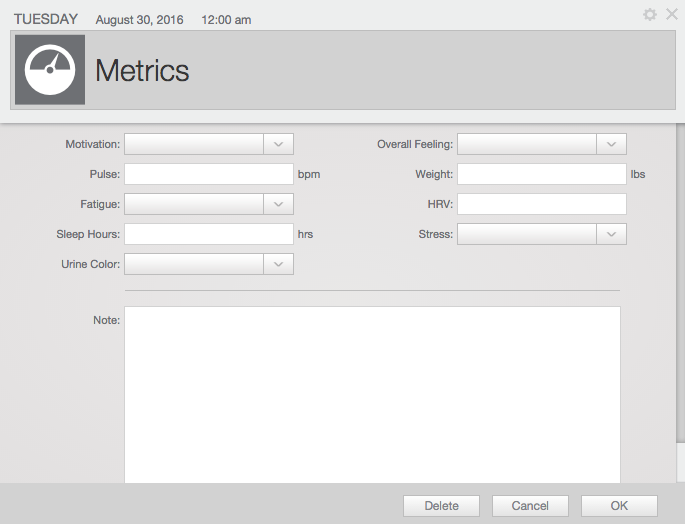This screenshot has width=685, height=524.
Task: Click the hrs unit label
Action: point(305,234)
